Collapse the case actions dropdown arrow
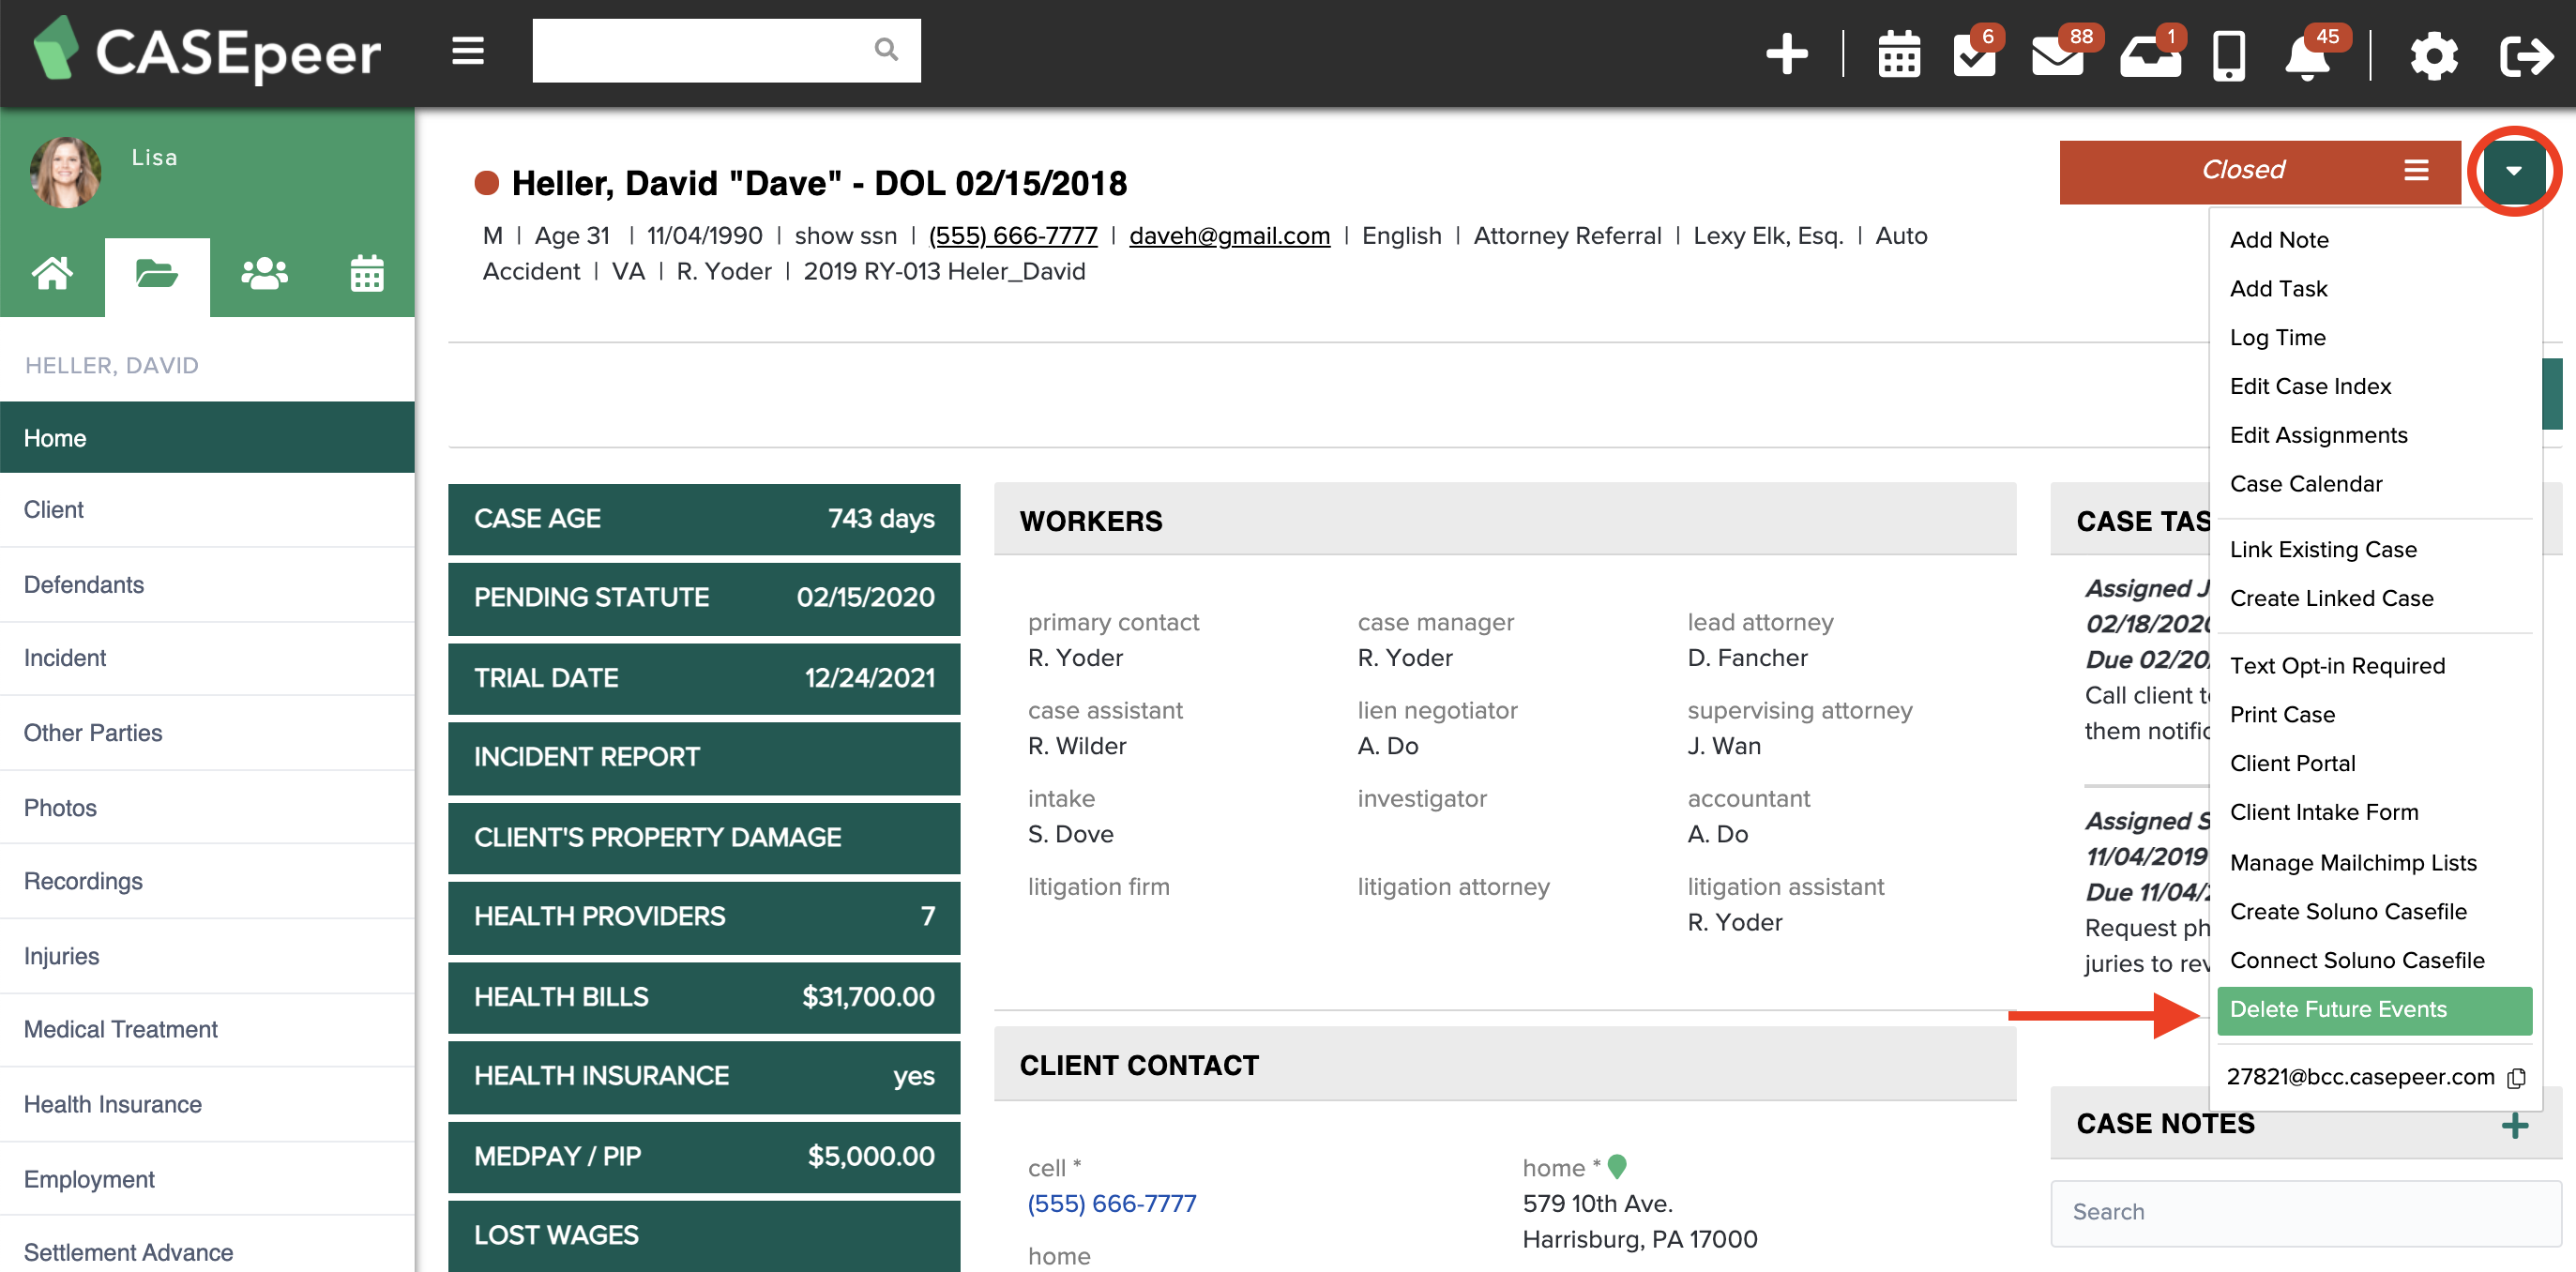The width and height of the screenshot is (2576, 1272). pos(2513,171)
